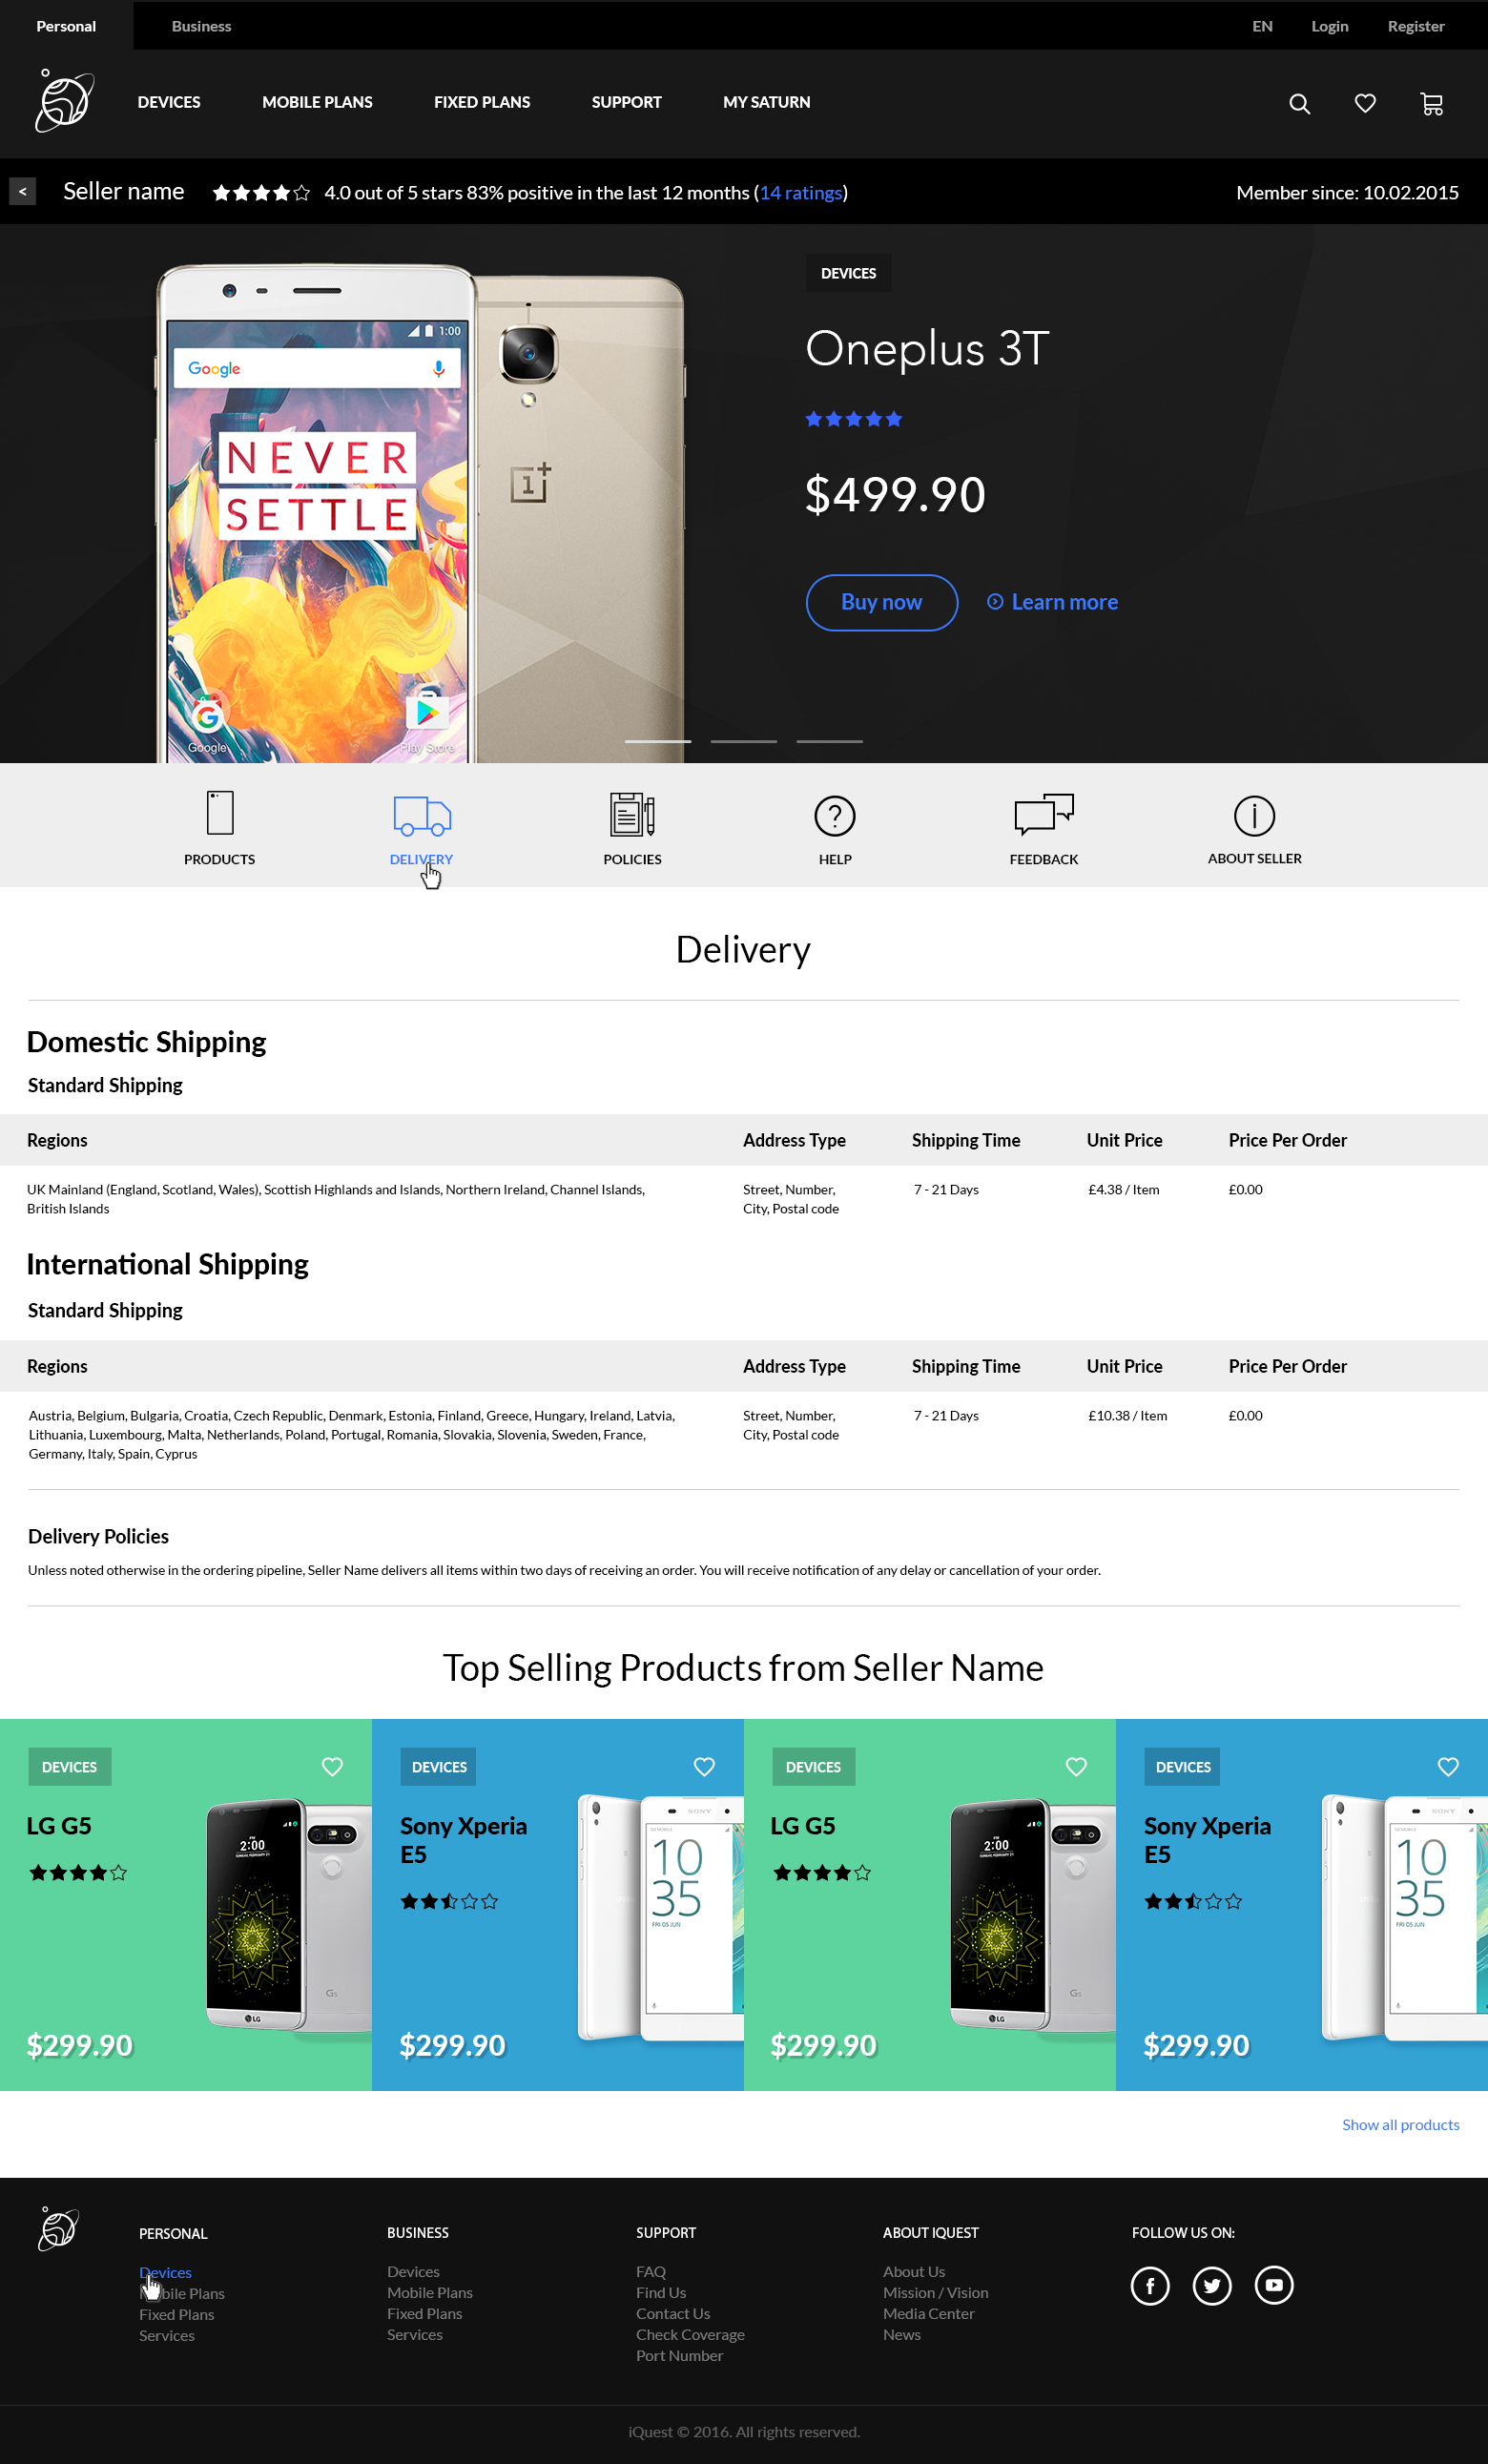Open the shopping cart icon

pyautogui.click(x=1431, y=104)
